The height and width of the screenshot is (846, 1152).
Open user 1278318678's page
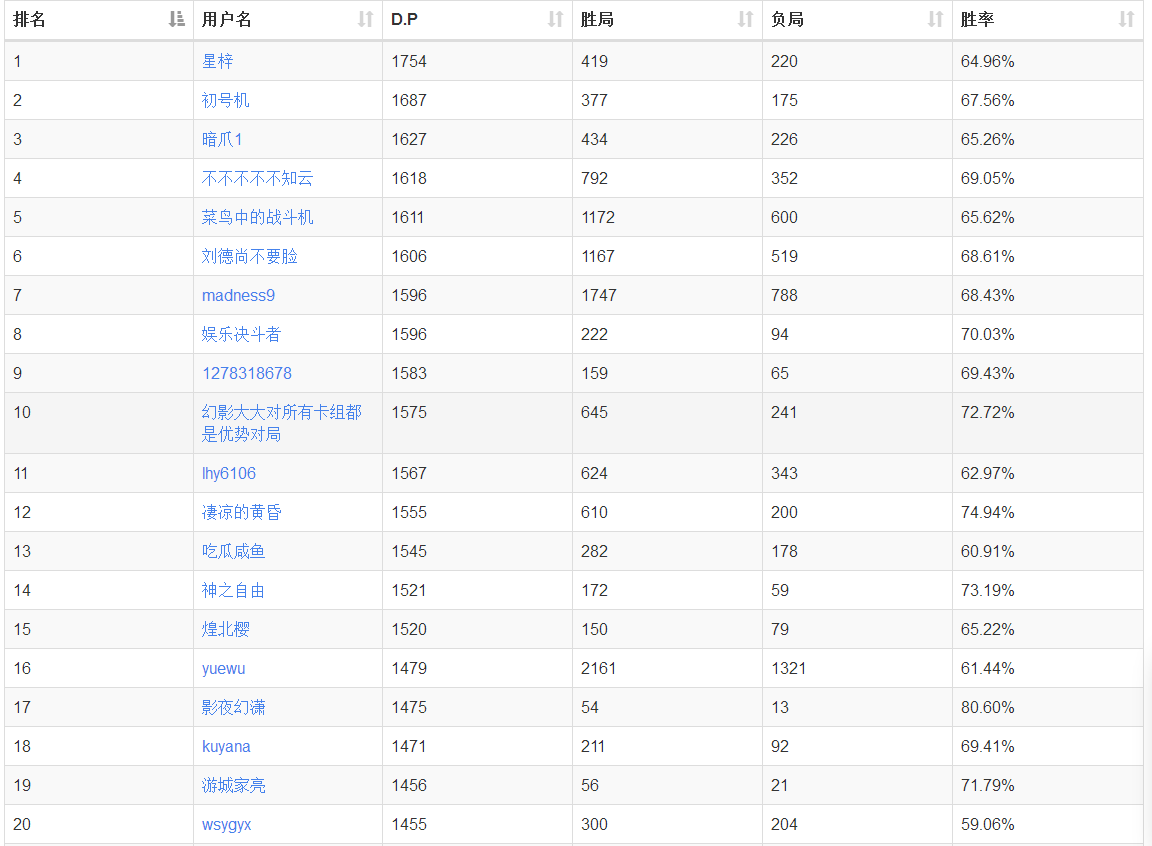pos(246,373)
